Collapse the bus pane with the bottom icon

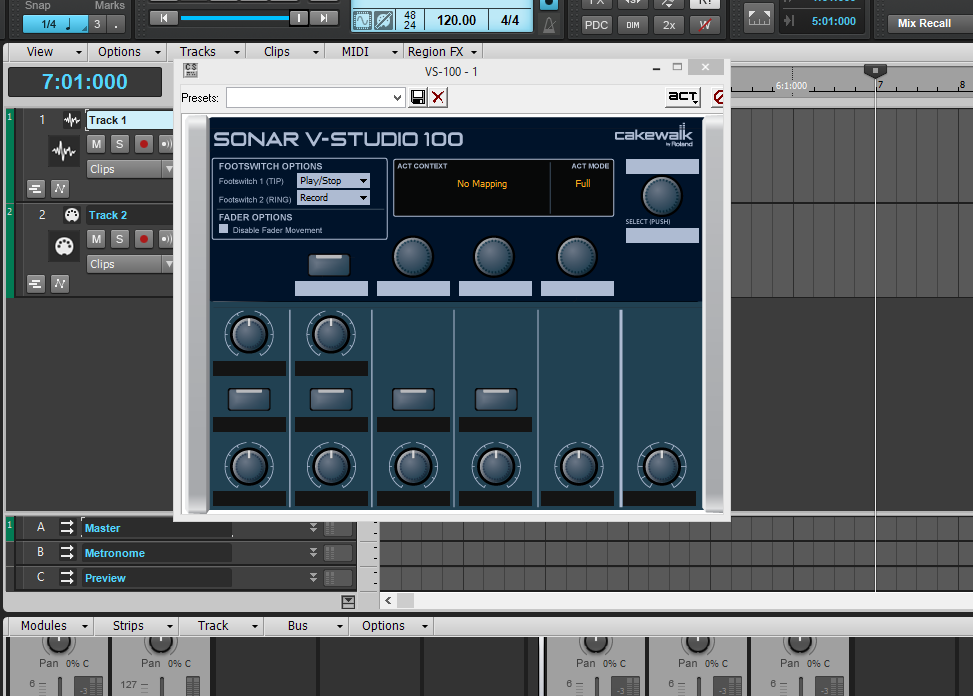click(x=348, y=601)
